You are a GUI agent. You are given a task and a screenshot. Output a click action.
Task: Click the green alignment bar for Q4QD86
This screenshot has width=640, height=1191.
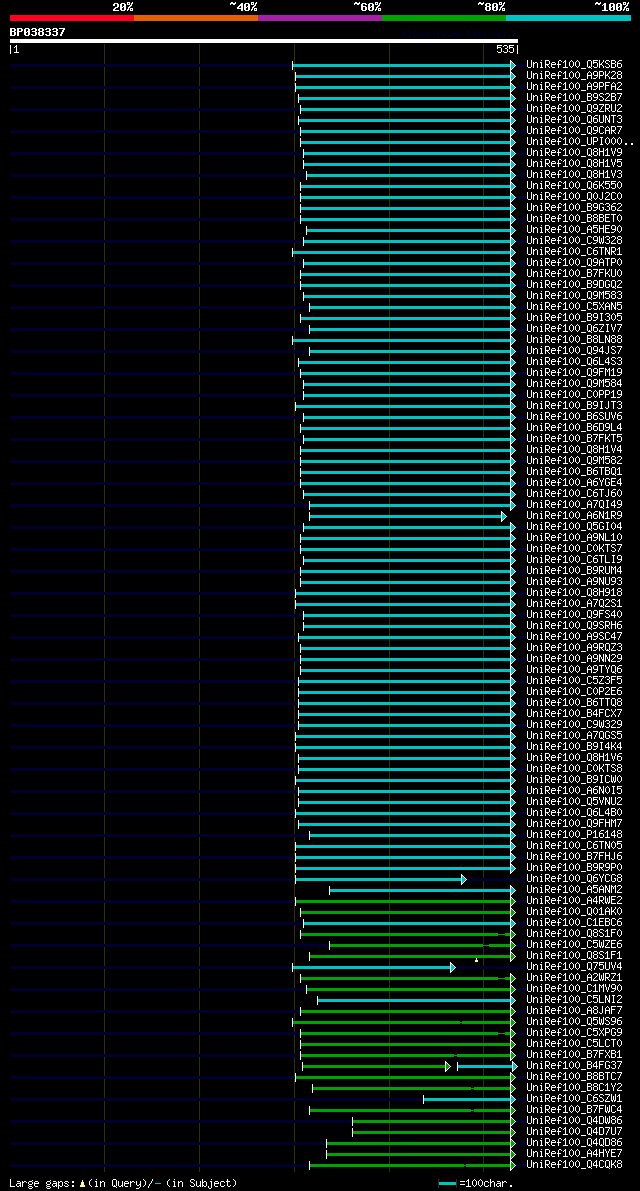tap(421, 1144)
